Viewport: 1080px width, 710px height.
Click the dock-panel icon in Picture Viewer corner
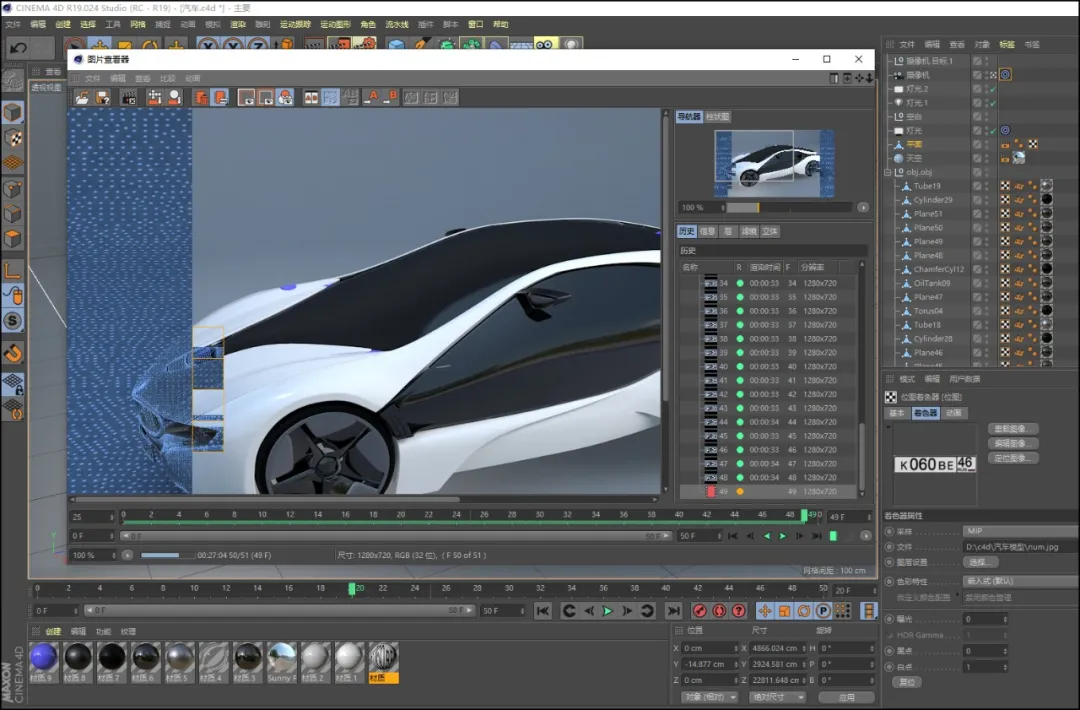pos(834,78)
